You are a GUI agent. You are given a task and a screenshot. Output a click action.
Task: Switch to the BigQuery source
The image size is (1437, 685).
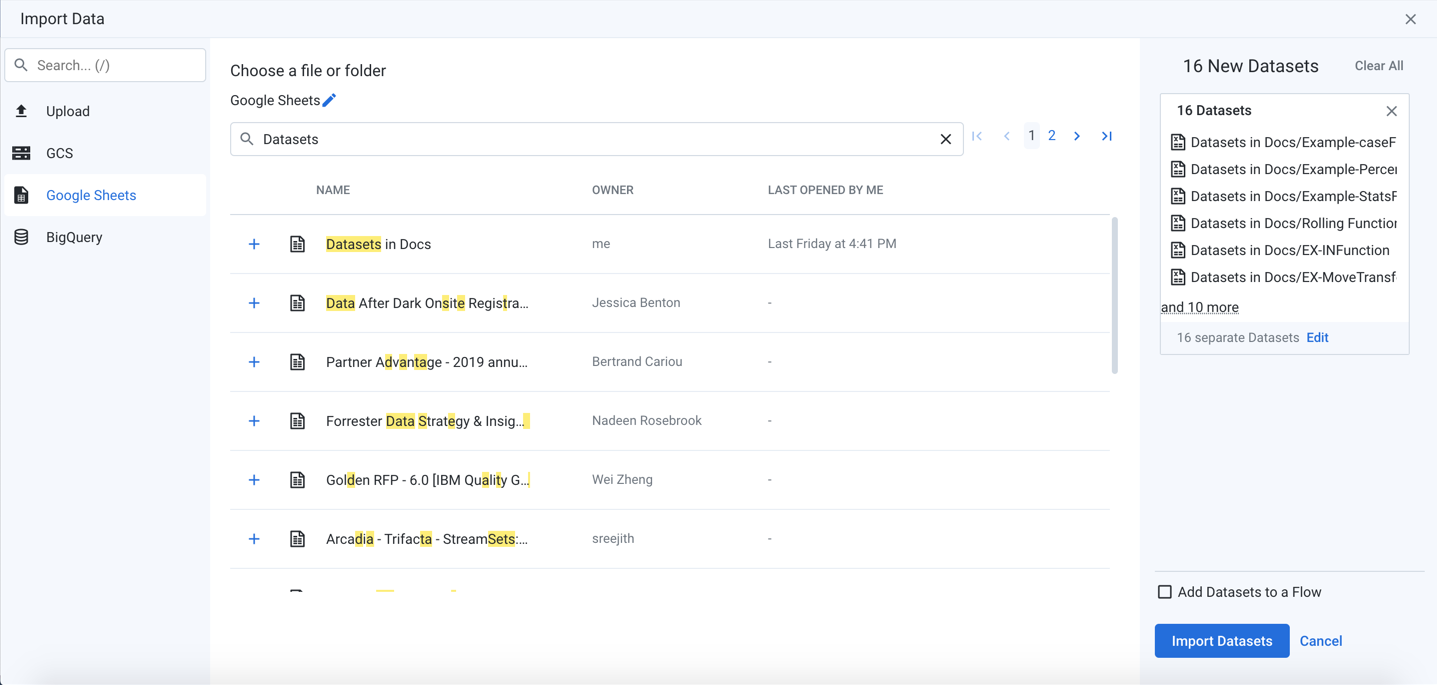click(74, 237)
